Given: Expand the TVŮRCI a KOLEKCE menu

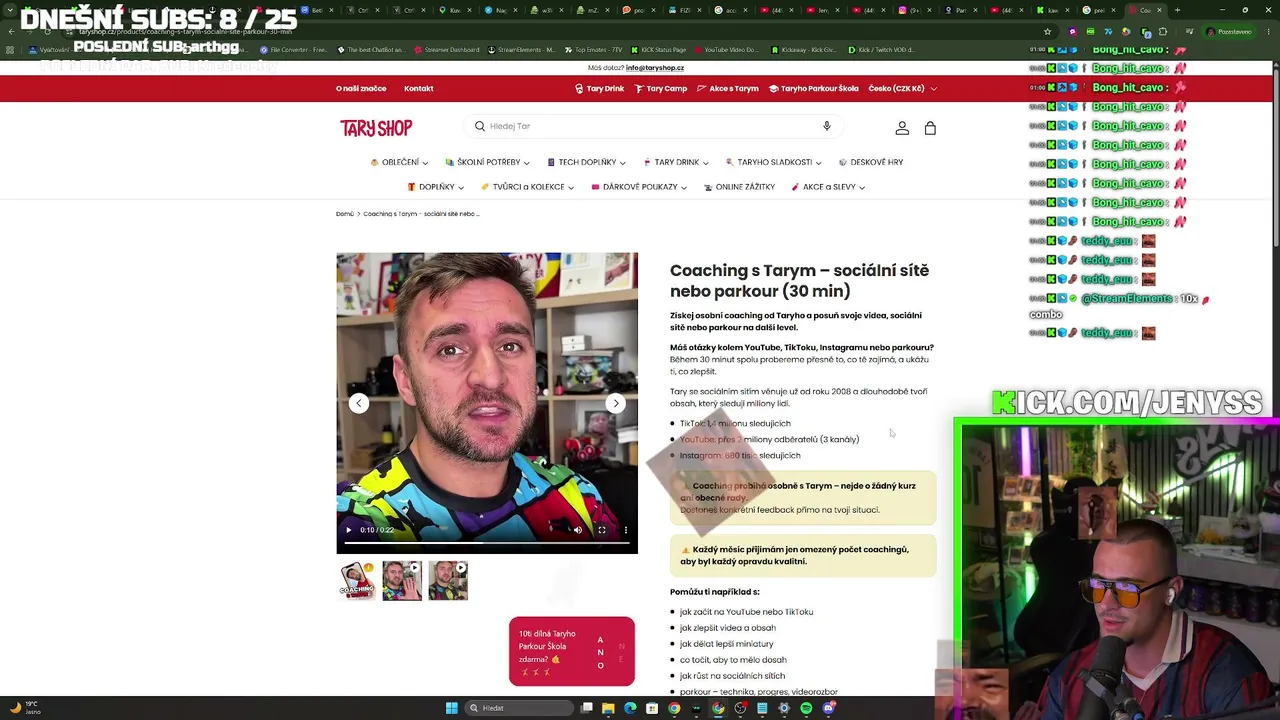Looking at the screenshot, I should 528,187.
